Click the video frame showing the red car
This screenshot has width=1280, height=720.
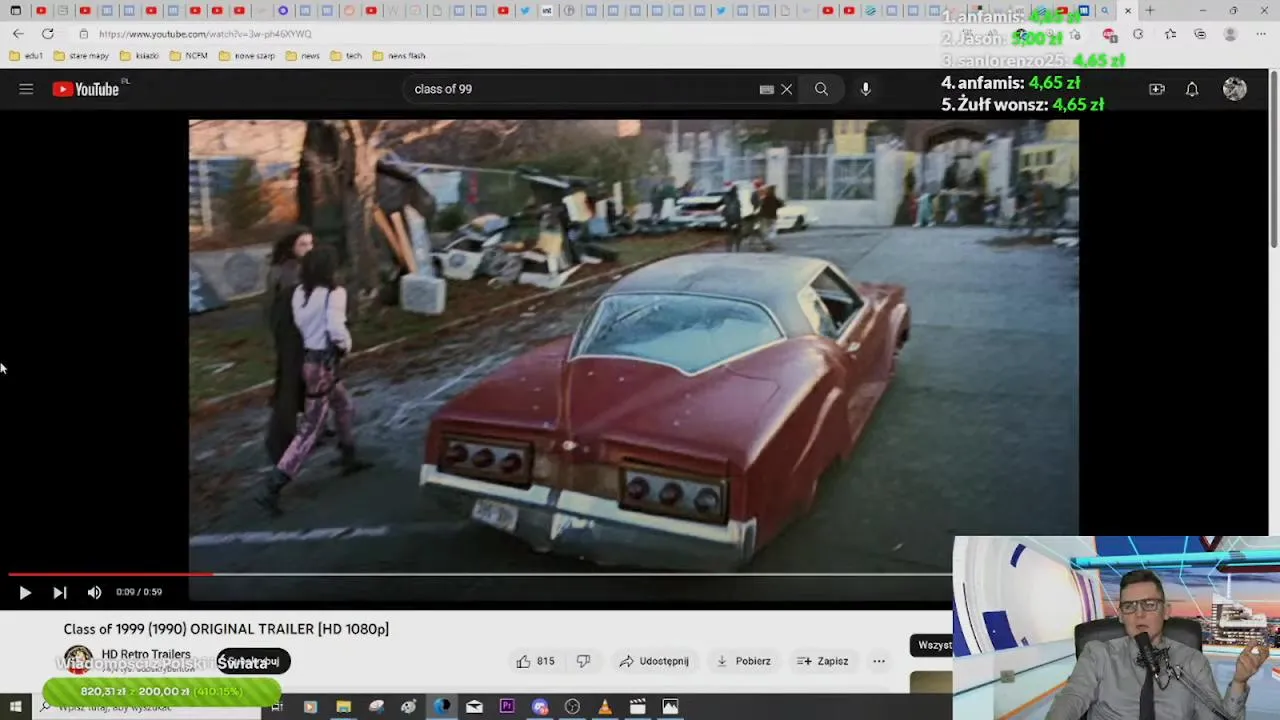(634, 345)
